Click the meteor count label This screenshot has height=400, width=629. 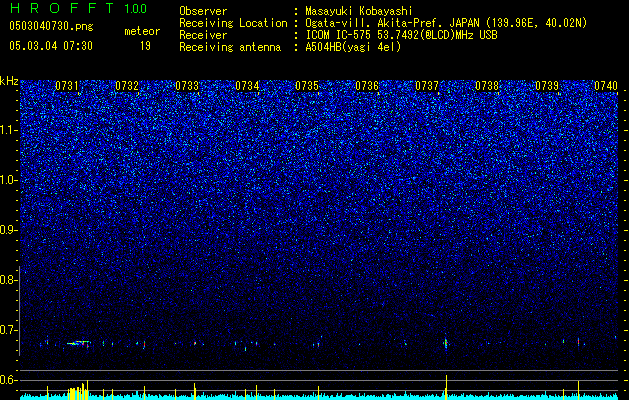(142, 31)
